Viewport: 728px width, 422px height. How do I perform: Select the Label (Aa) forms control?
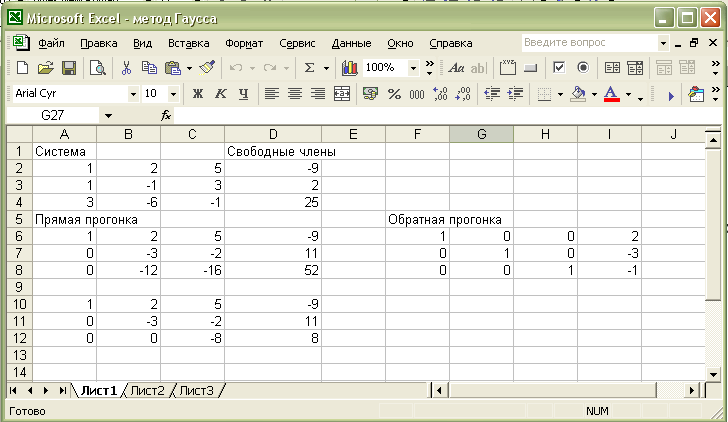click(456, 68)
